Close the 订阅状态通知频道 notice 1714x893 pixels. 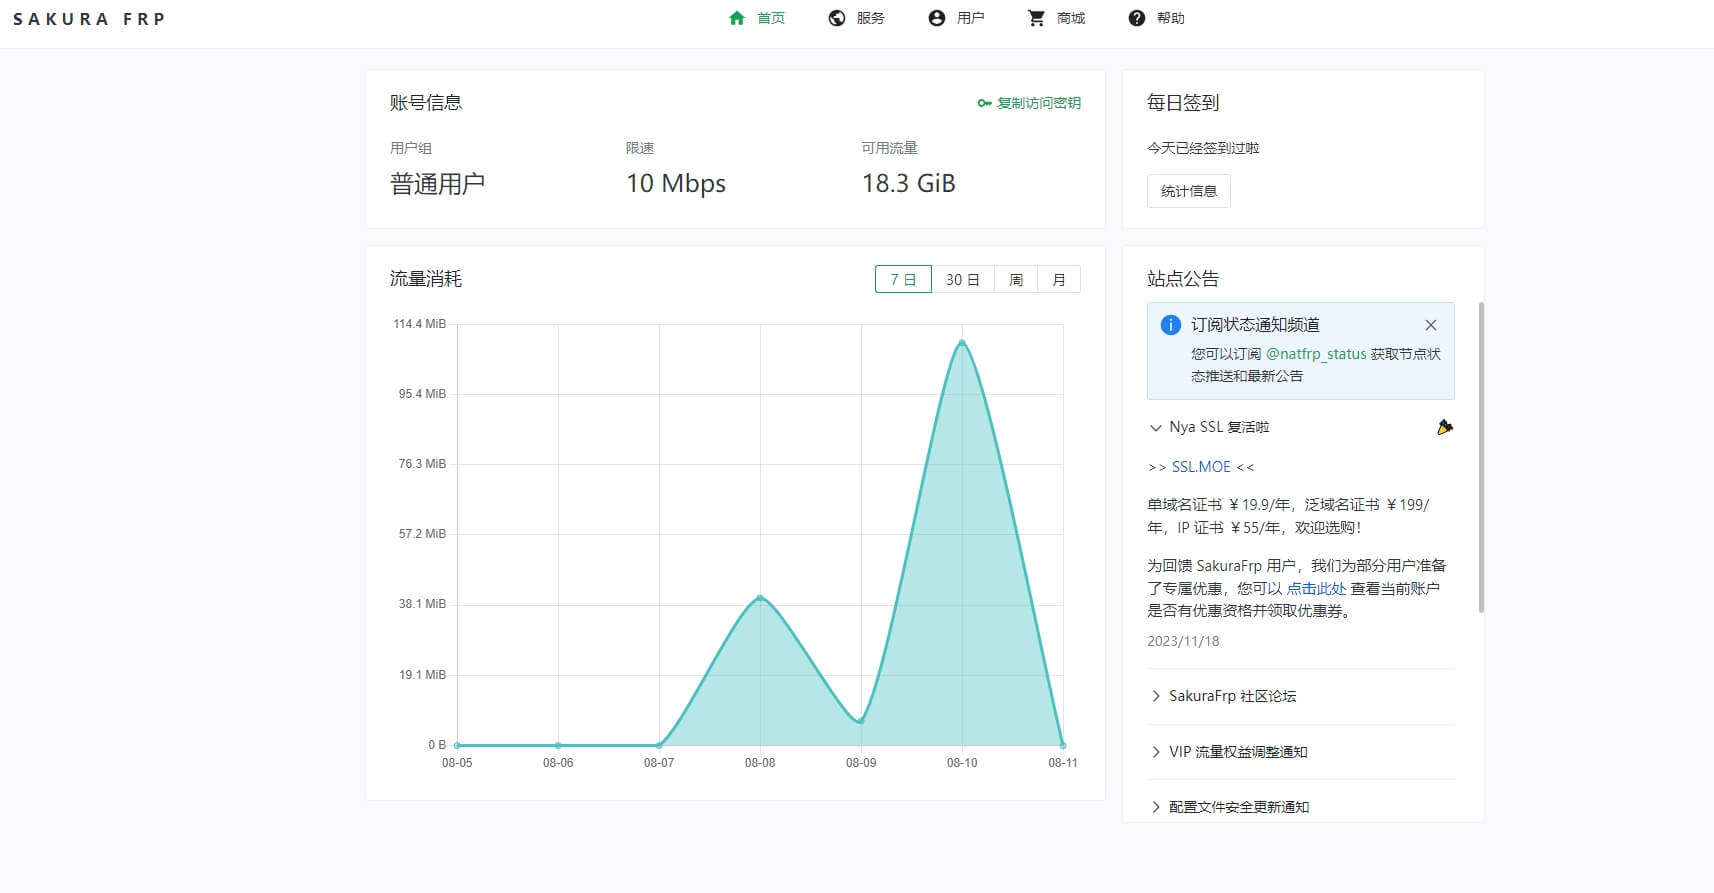1431,325
